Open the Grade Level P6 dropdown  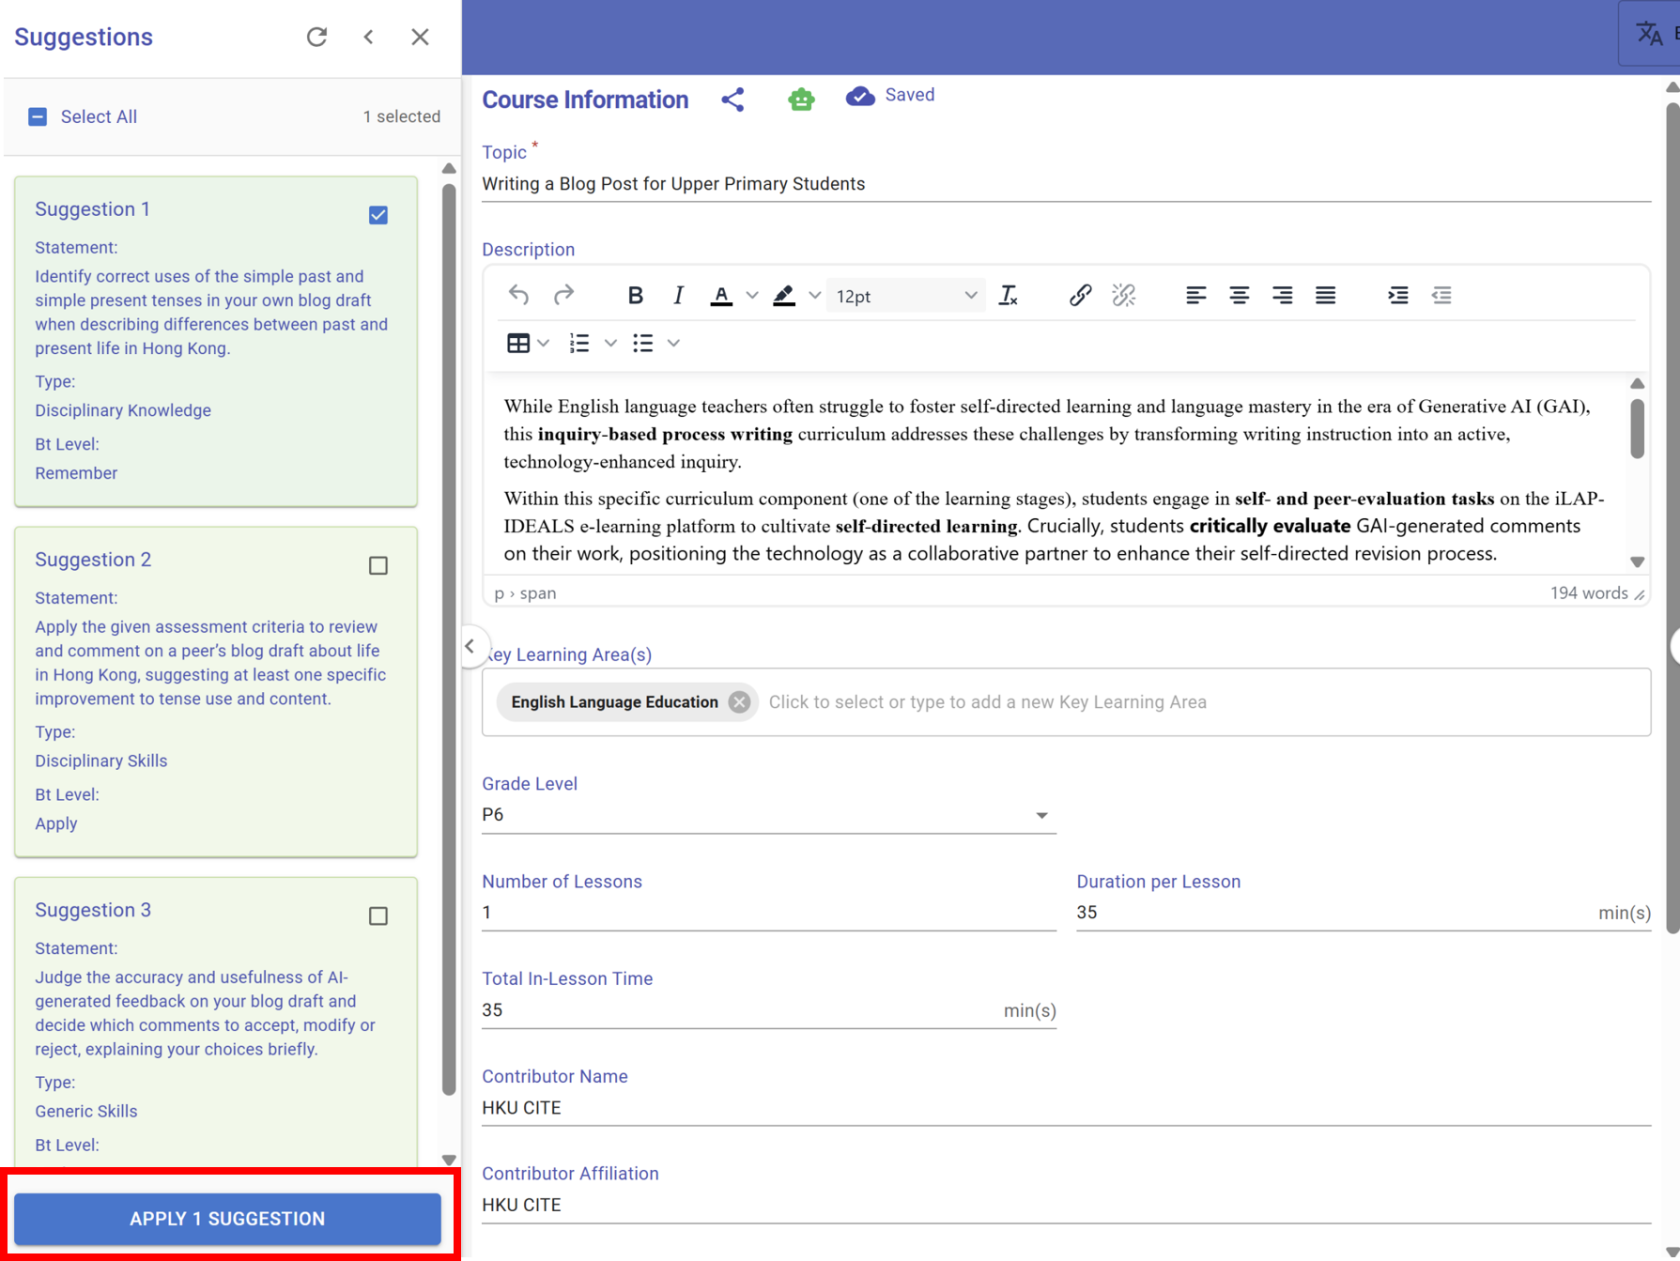(768, 815)
